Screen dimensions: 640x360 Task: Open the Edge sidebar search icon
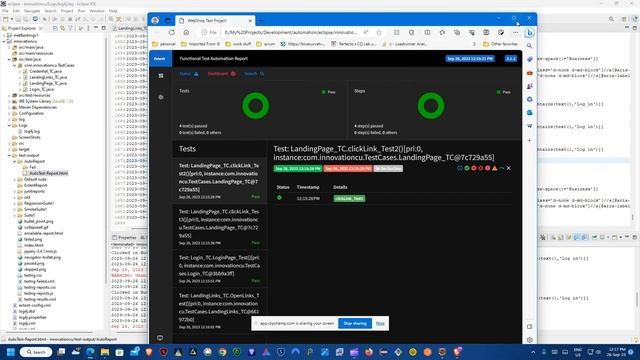529,46
